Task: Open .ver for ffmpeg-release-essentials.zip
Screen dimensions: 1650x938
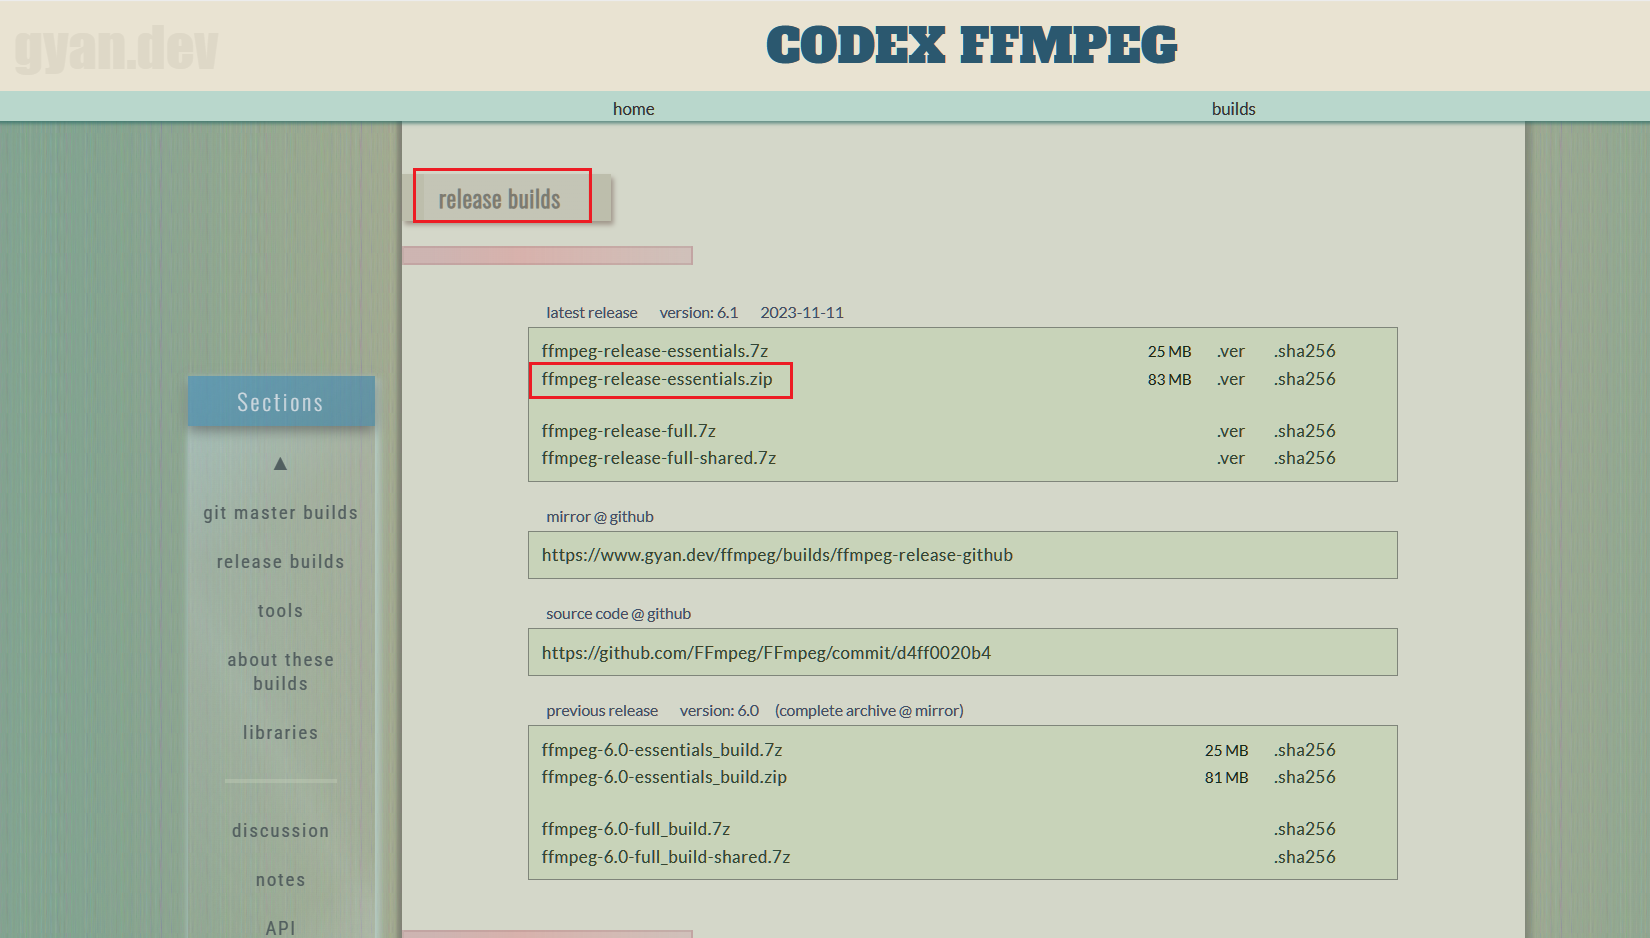Action: (1231, 379)
